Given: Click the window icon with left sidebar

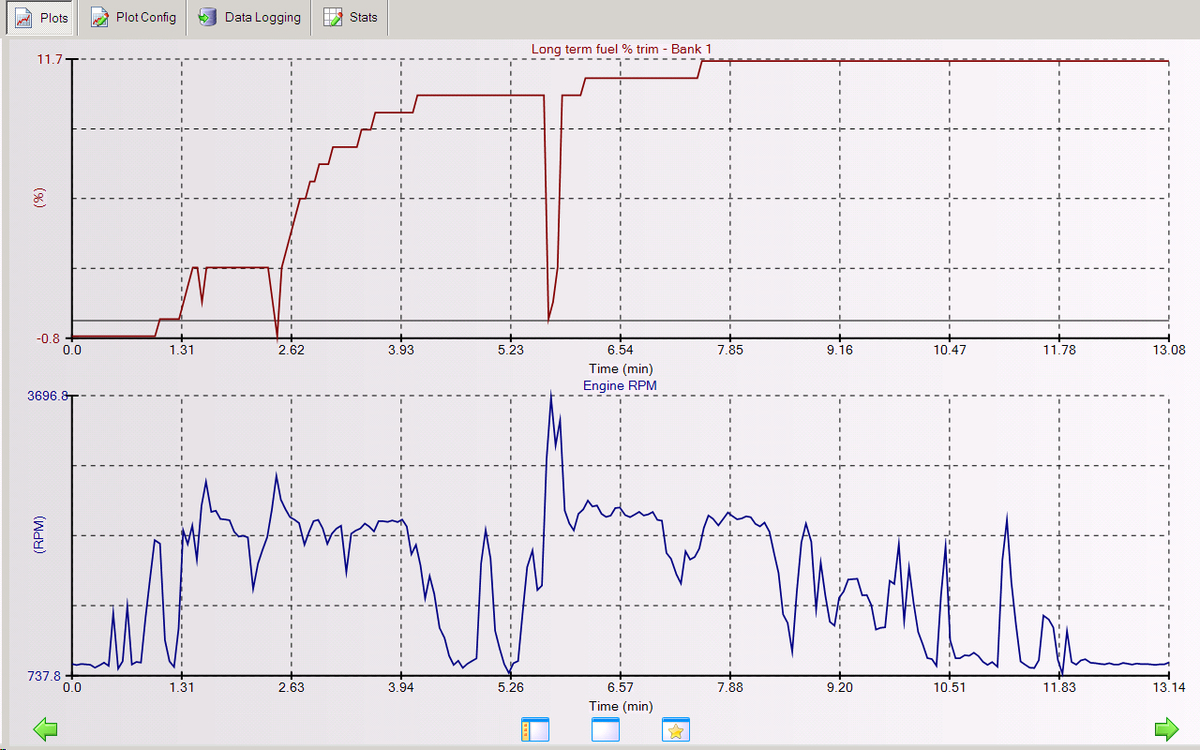Looking at the screenshot, I should 535,729.
